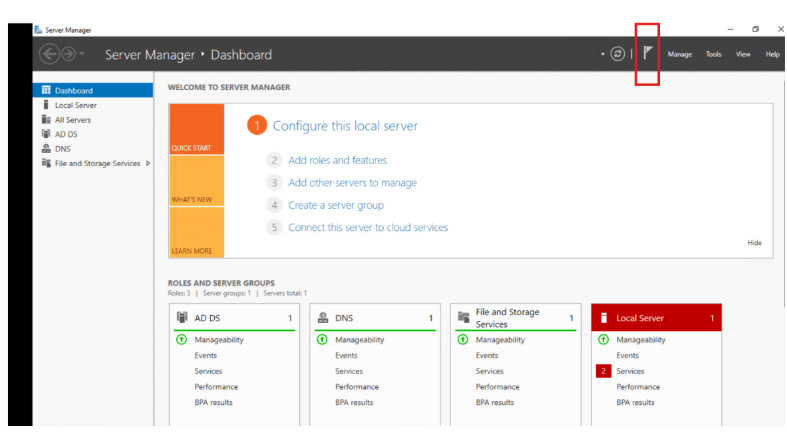The height and width of the screenshot is (432, 787).
Task: Open the AD DS tile header
Action: pos(234,318)
